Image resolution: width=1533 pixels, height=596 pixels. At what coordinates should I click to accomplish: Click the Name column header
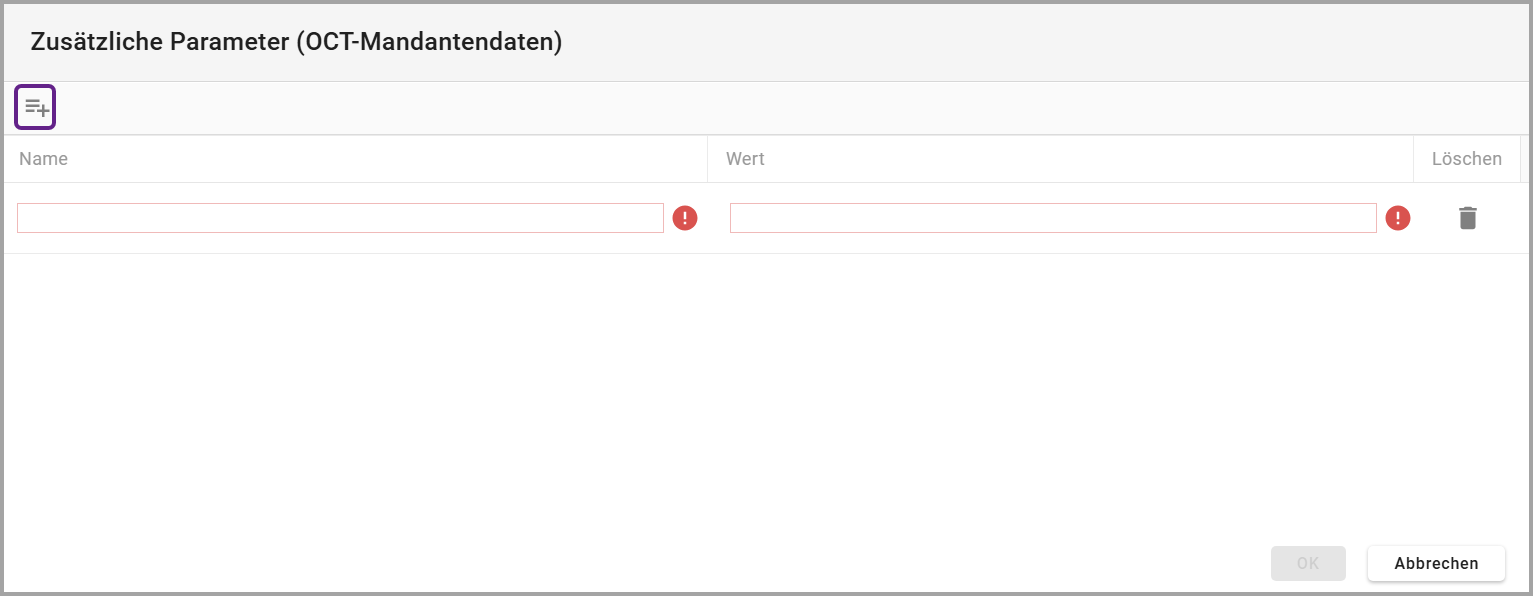(44, 159)
